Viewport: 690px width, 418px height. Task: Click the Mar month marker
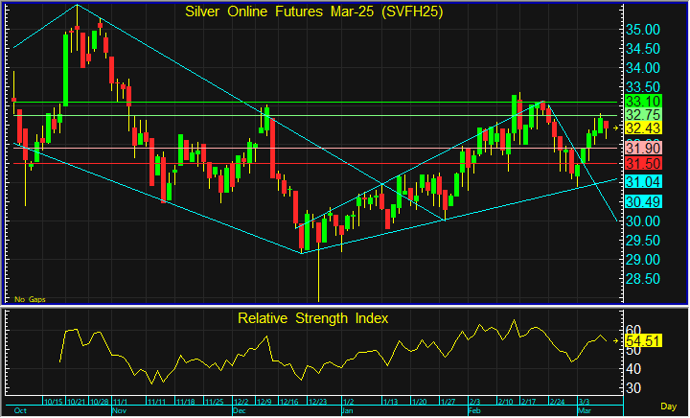point(584,411)
